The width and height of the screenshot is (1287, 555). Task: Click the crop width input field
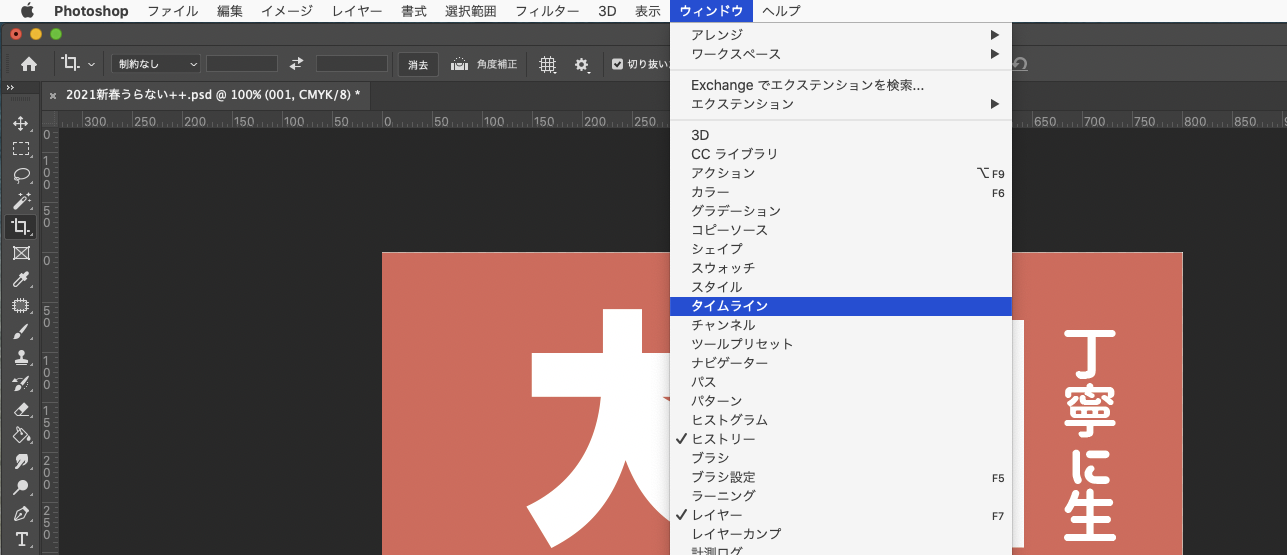pos(242,64)
